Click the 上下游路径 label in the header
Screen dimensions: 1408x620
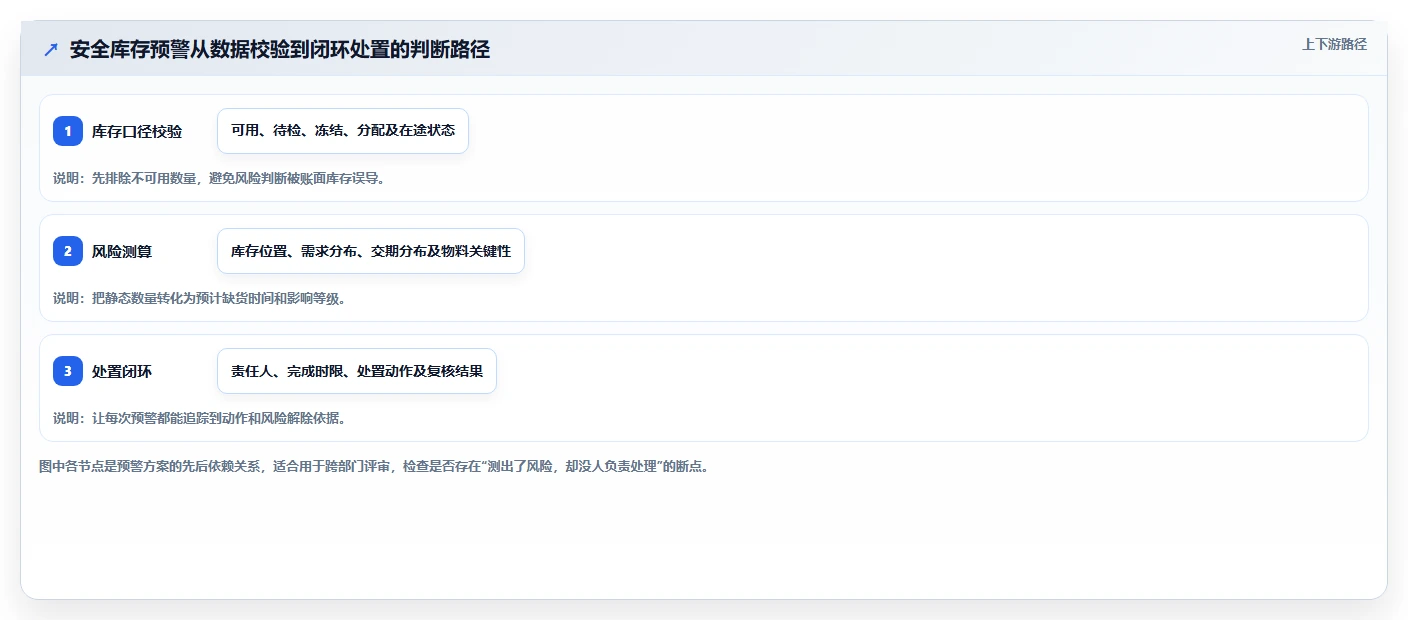coord(1334,44)
